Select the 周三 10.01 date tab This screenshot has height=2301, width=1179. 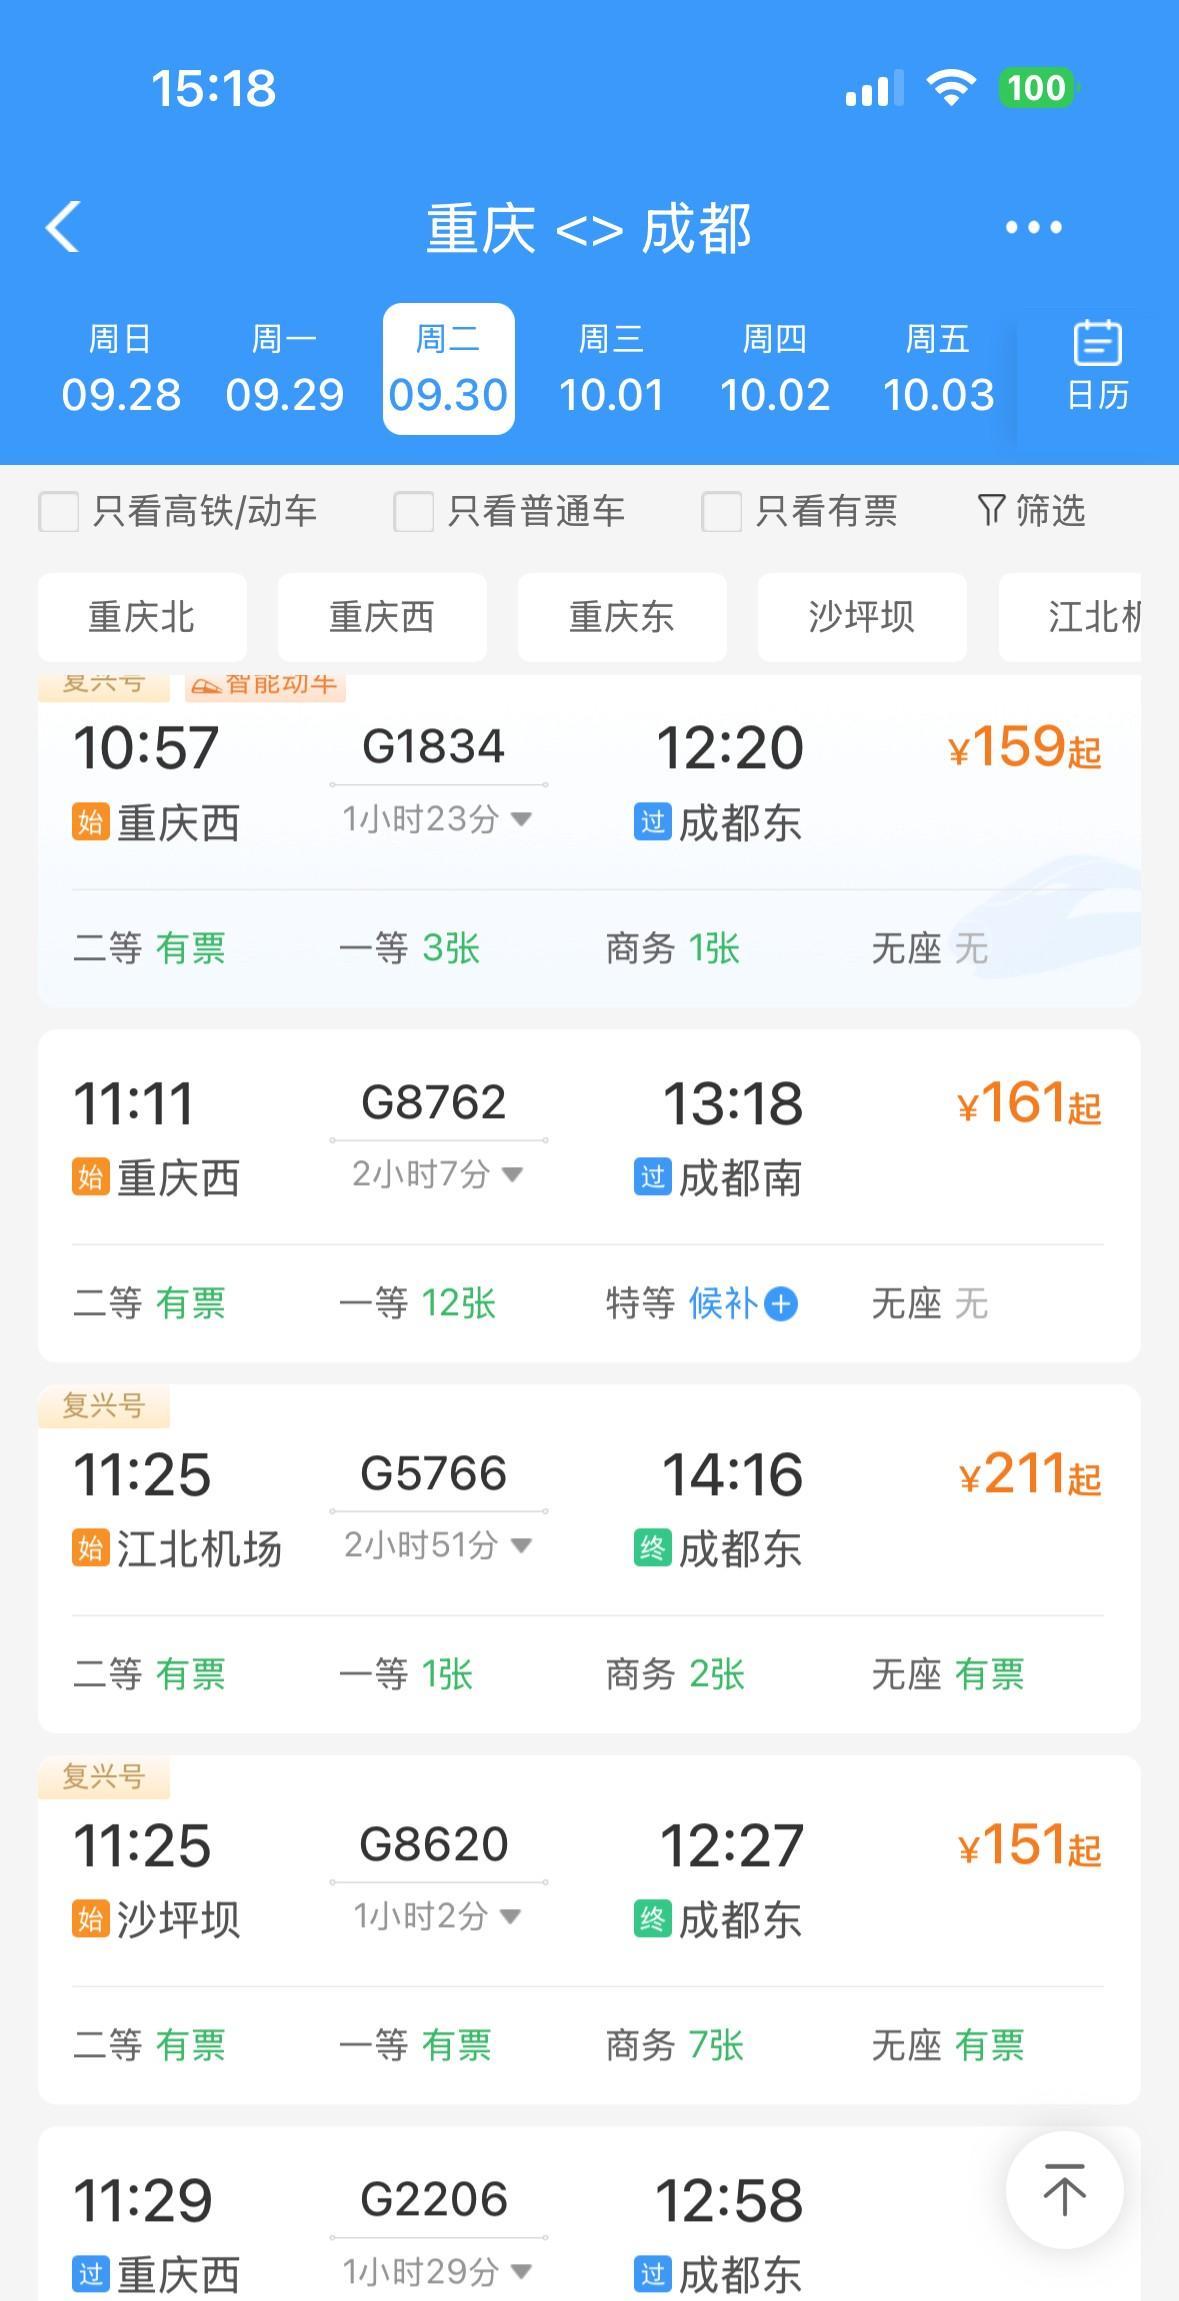(611, 369)
